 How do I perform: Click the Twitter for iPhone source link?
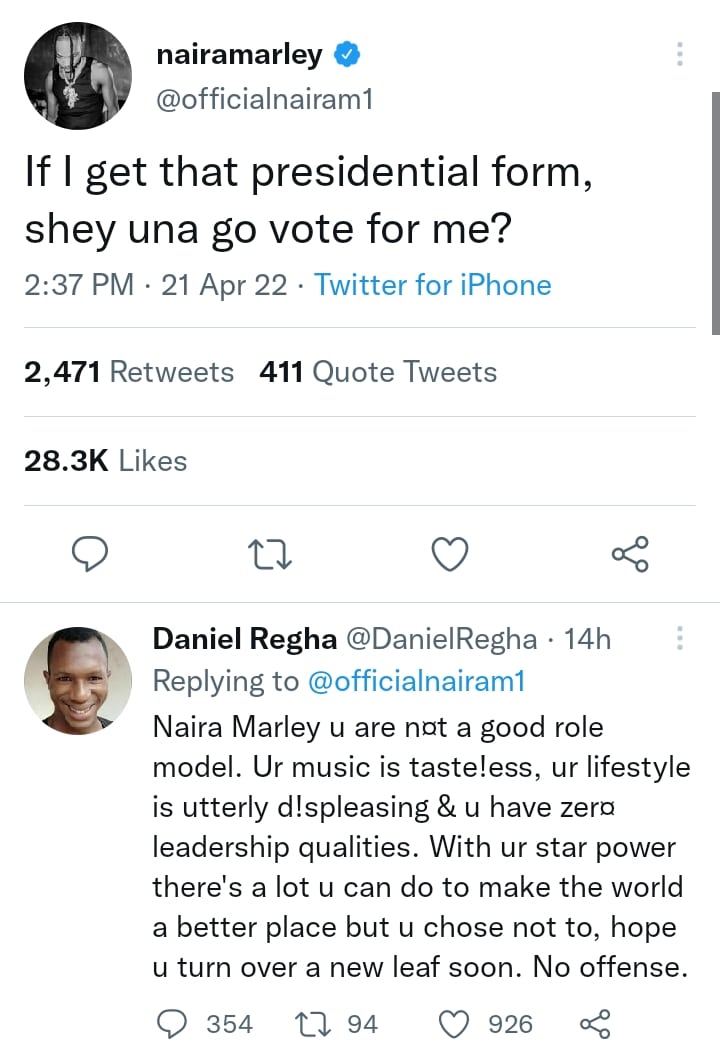(x=433, y=285)
